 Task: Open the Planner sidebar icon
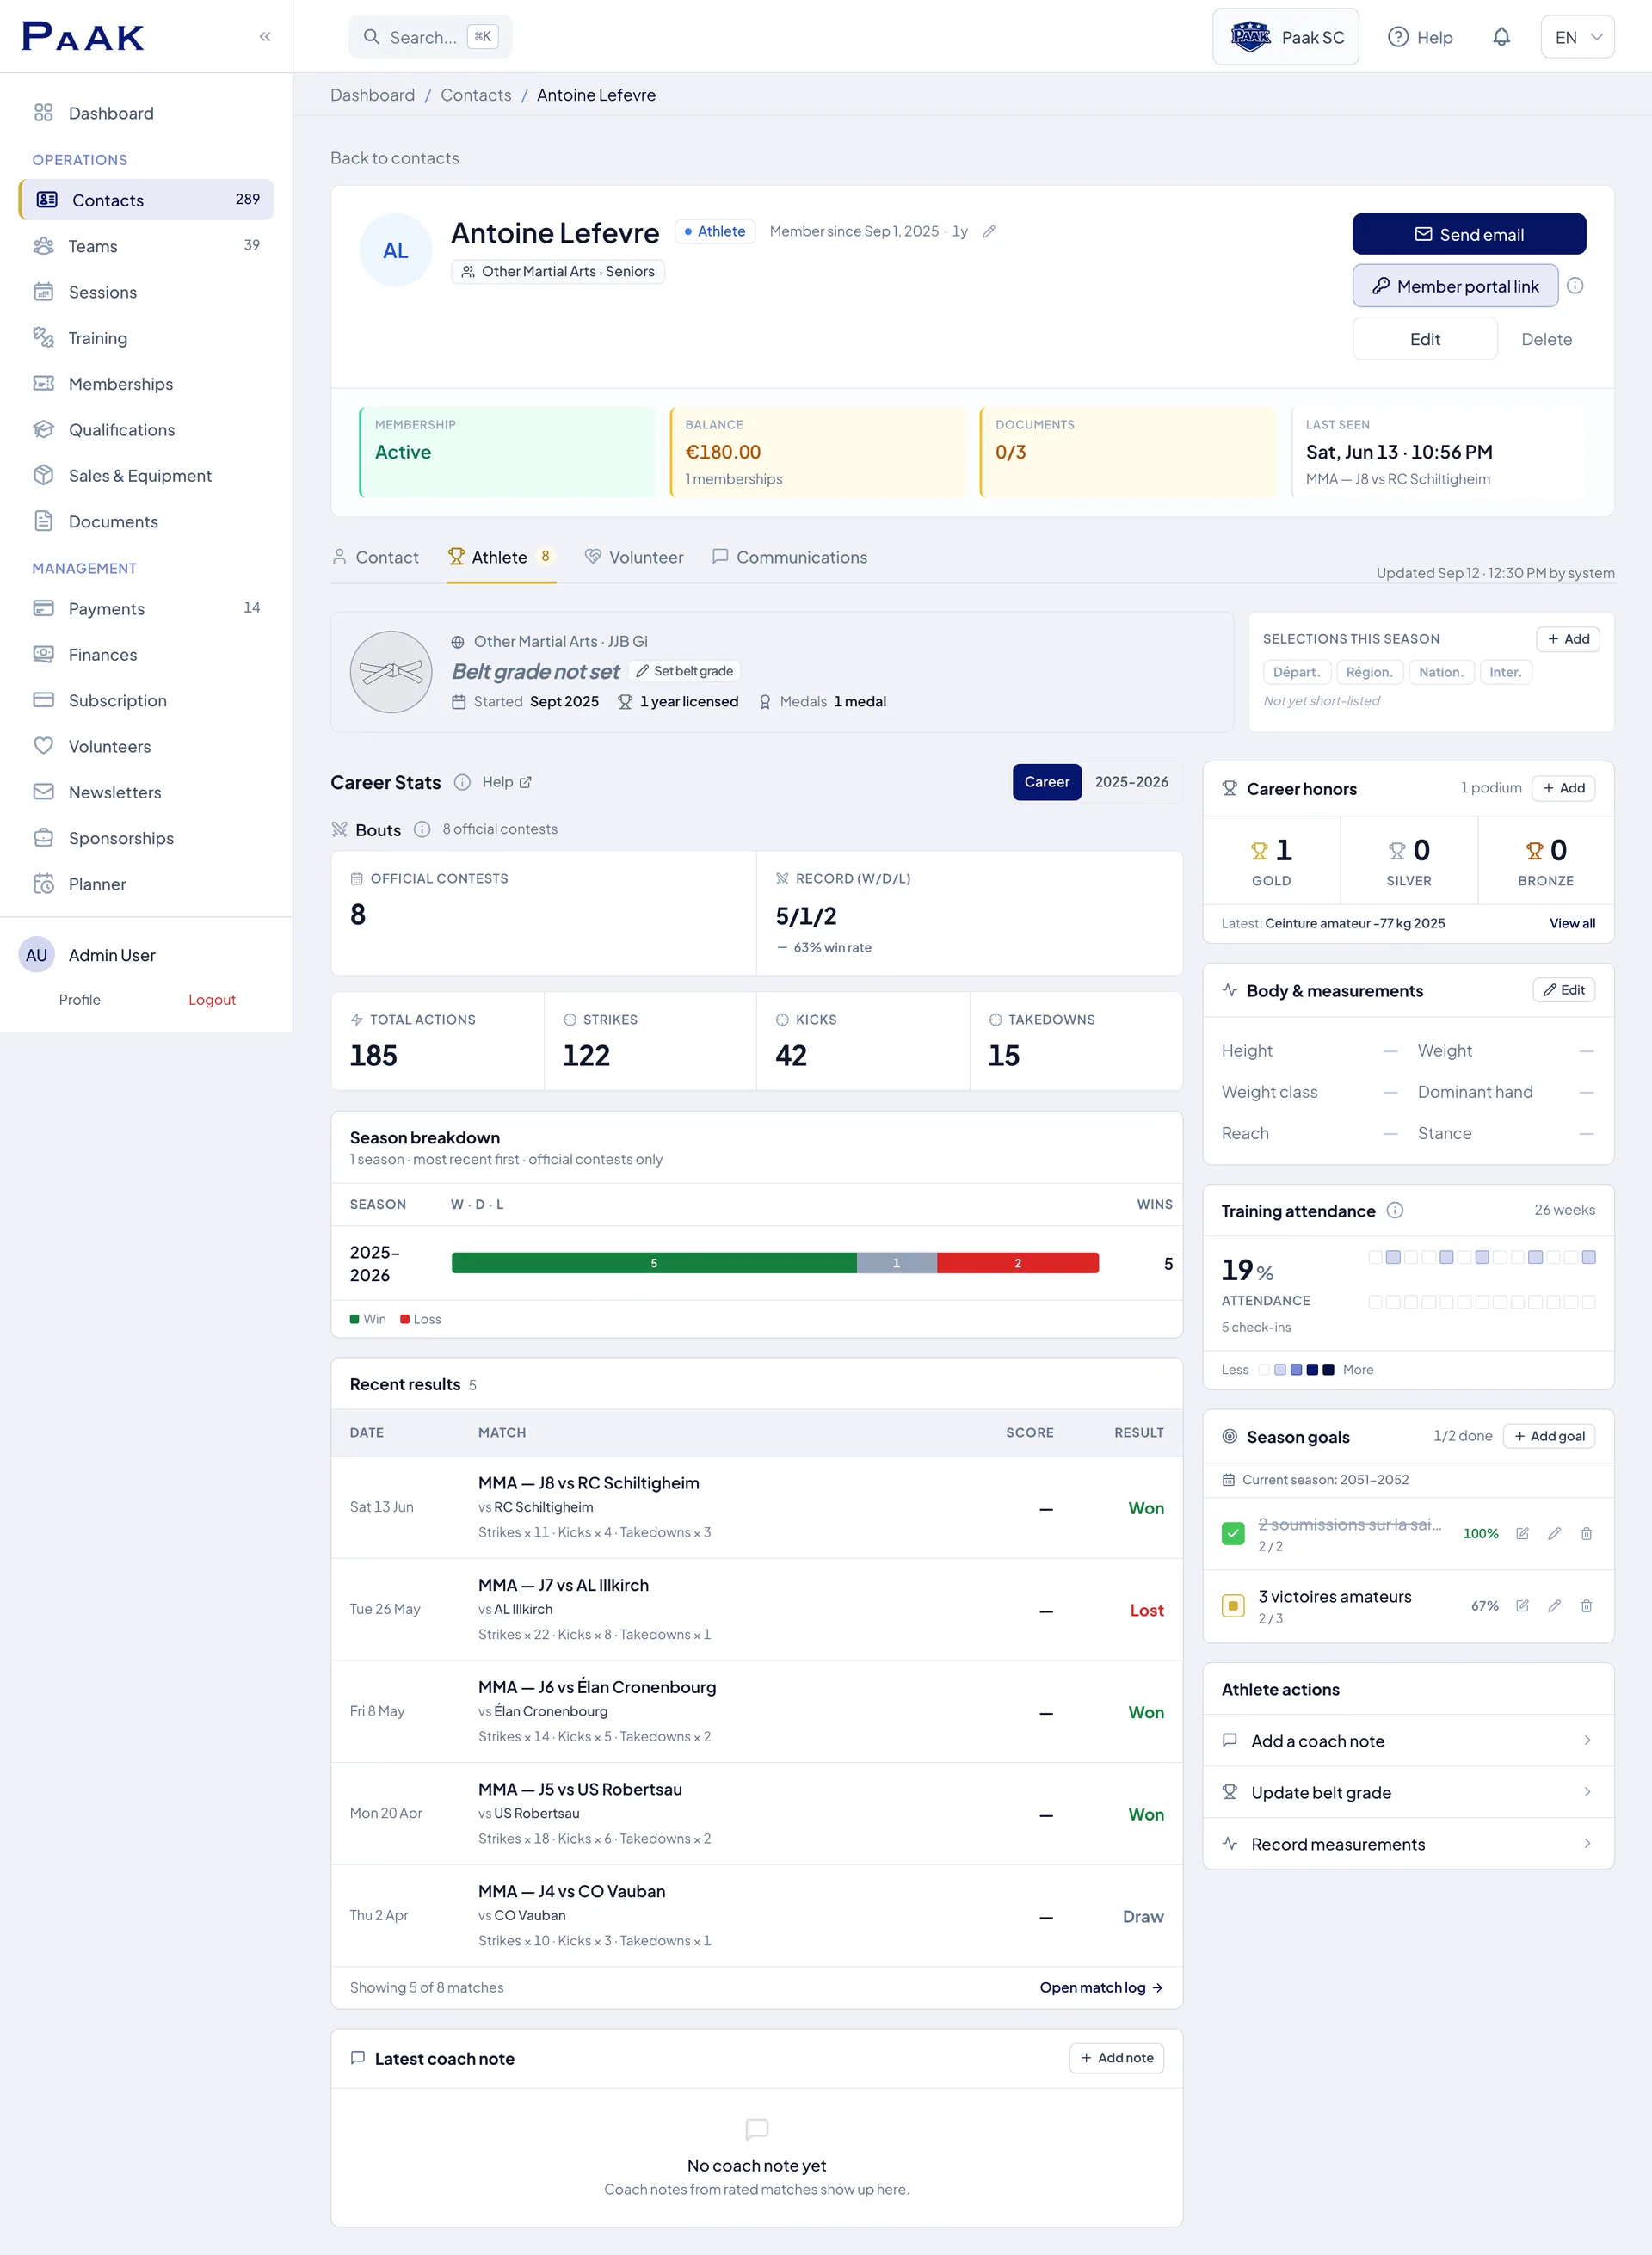[x=43, y=884]
